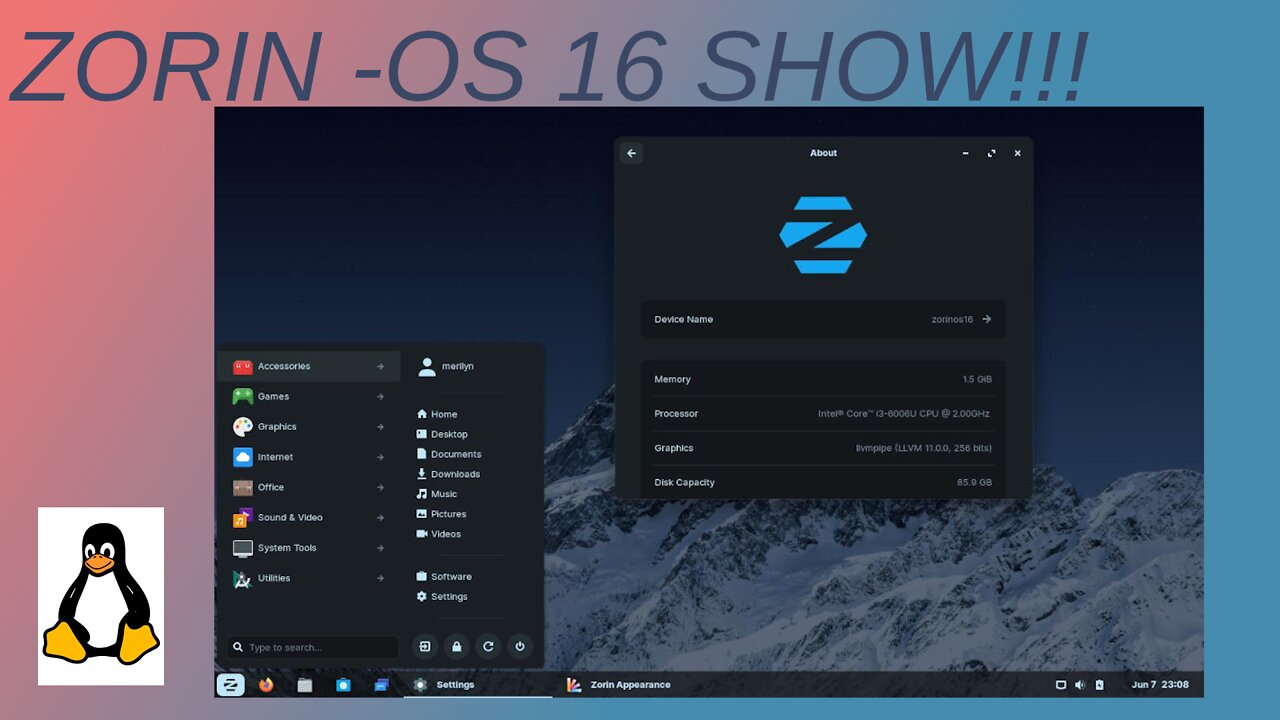Screen dimensions: 1280x720
Task: Switch to the Zorin Appearance taskbar window
Action: coord(618,685)
